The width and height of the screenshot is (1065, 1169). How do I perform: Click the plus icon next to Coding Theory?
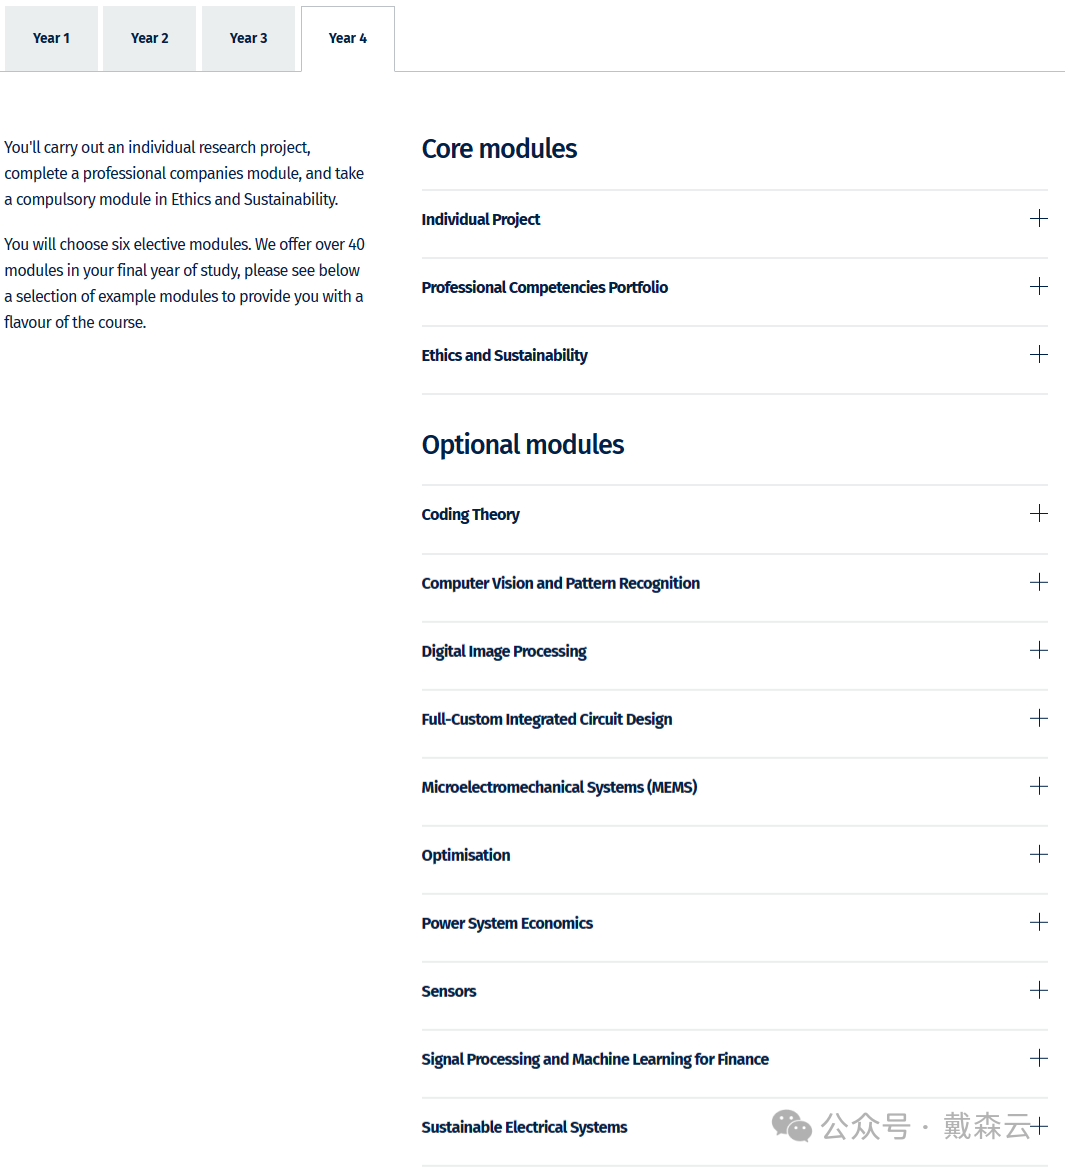click(x=1039, y=514)
